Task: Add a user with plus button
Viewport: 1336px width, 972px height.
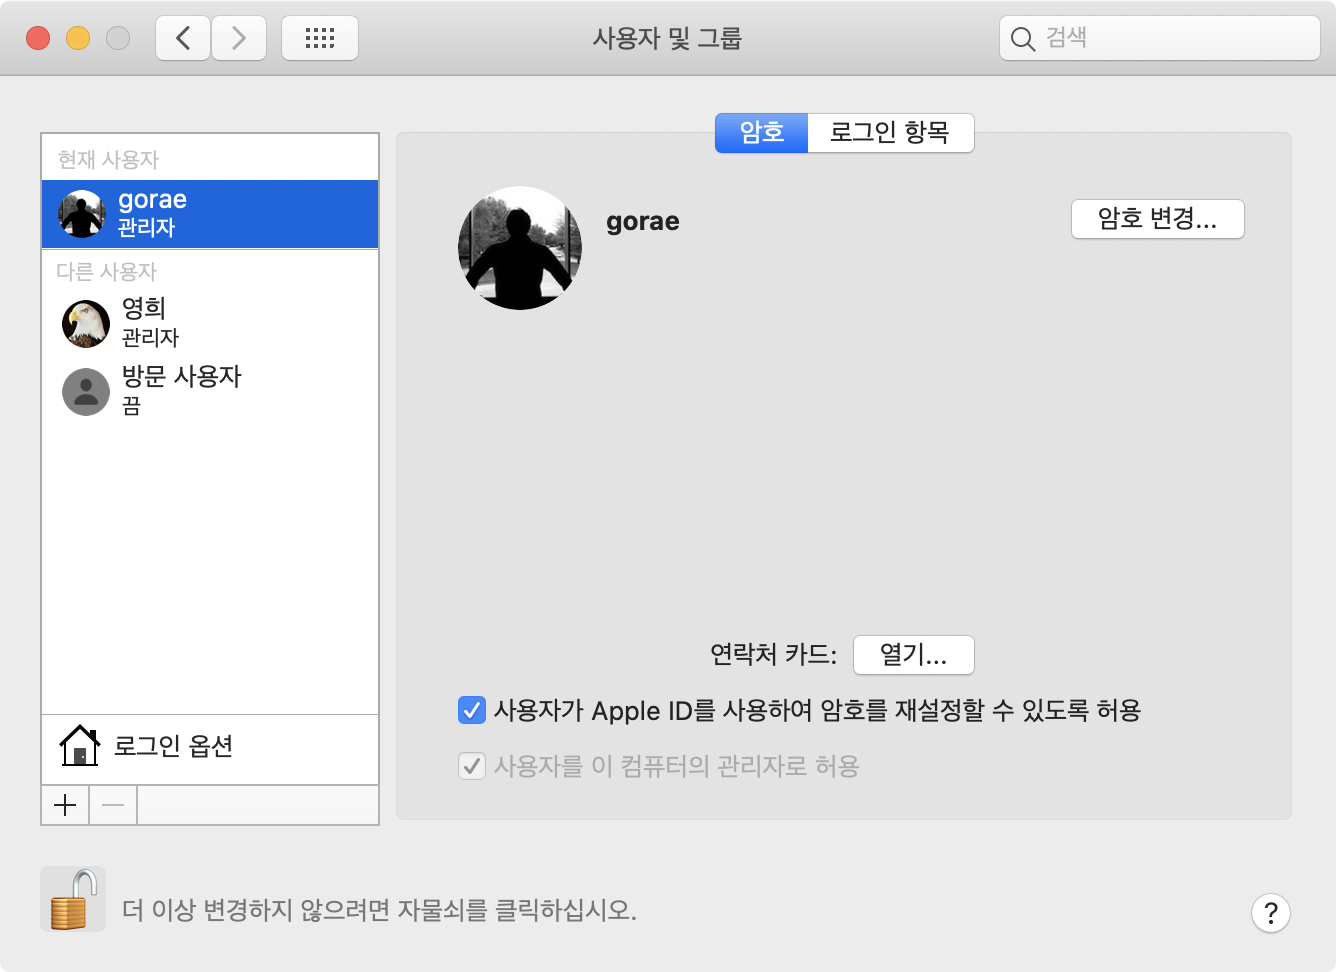Action: point(65,805)
